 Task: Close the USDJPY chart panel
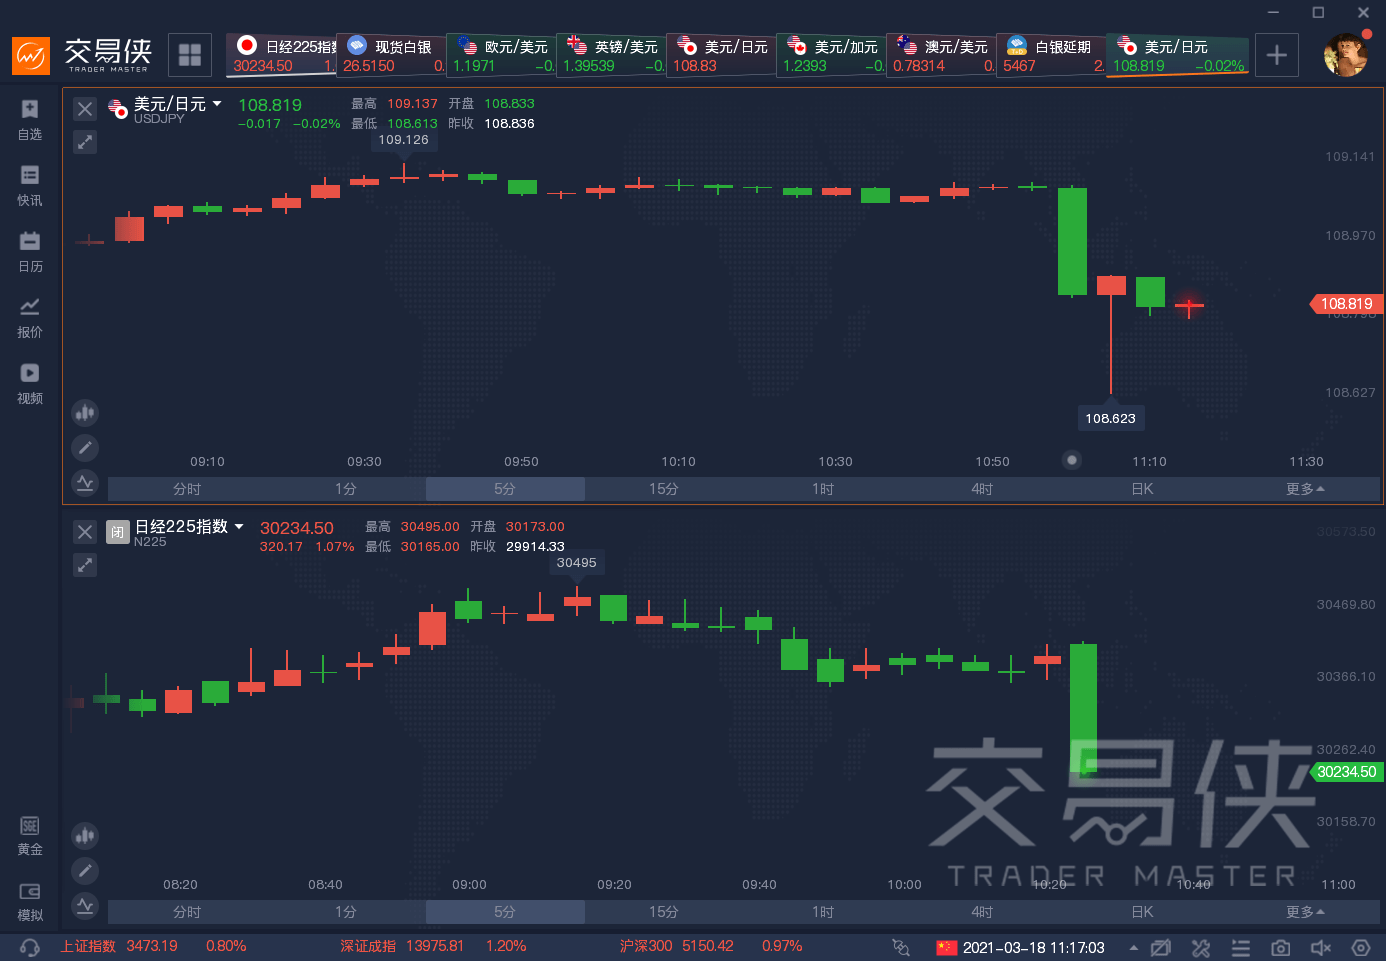click(85, 109)
